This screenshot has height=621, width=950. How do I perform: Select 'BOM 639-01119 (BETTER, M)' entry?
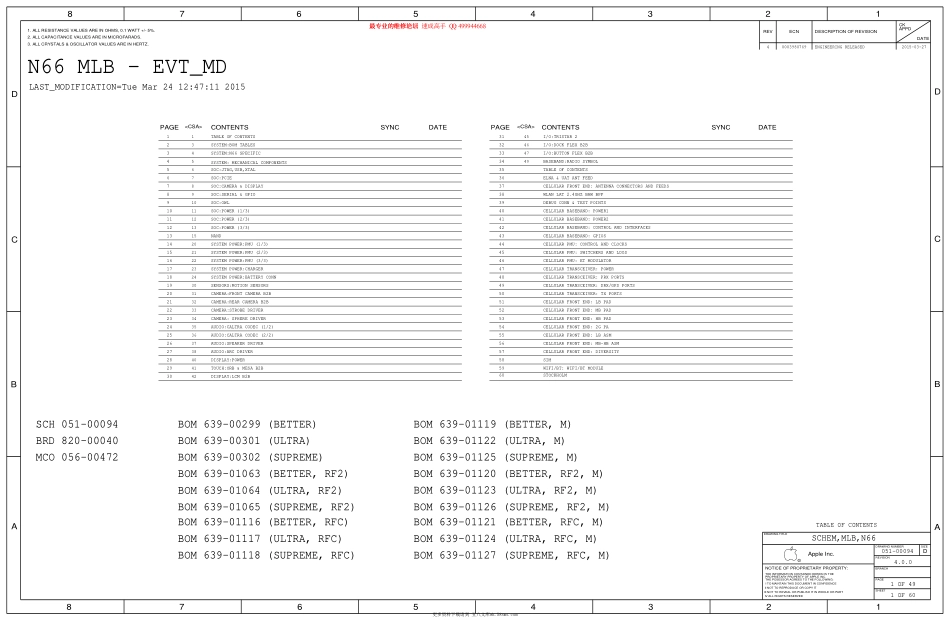[x=493, y=424]
